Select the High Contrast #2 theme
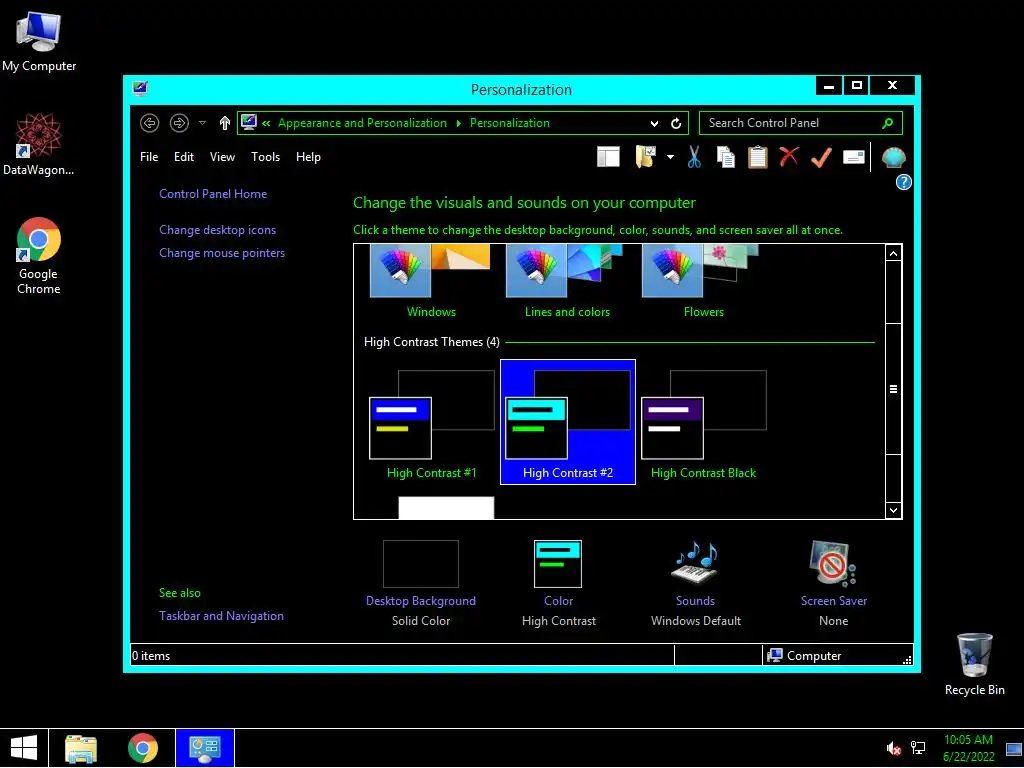1024x768 pixels. [568, 423]
